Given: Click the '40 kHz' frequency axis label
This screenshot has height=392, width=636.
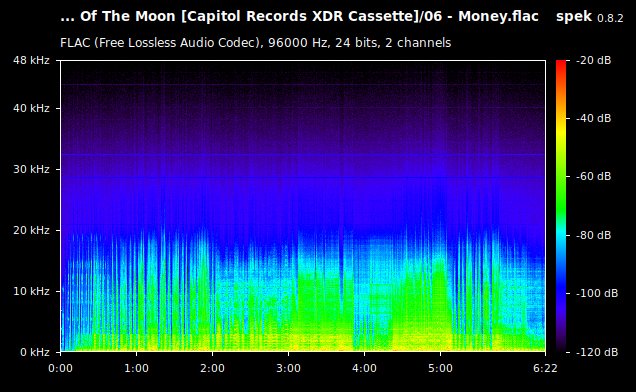Looking at the screenshot, I should coord(31,108).
